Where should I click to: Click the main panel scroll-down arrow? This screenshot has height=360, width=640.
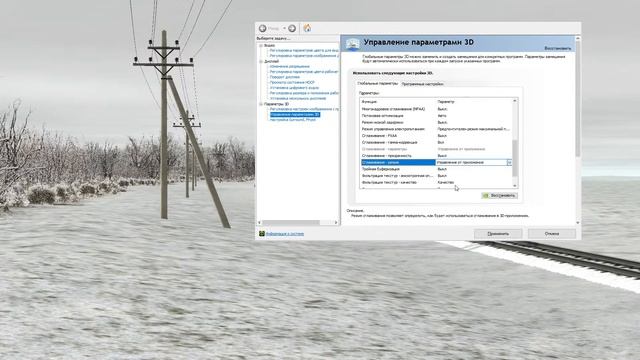tap(578, 222)
